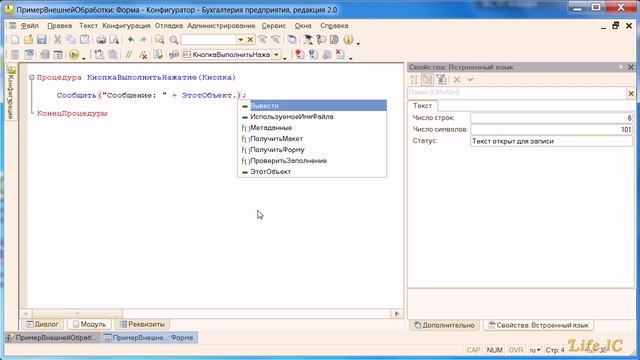This screenshot has height=360, width=640.
Task: Remove all breakpoints red X icon
Action: coord(340,54)
